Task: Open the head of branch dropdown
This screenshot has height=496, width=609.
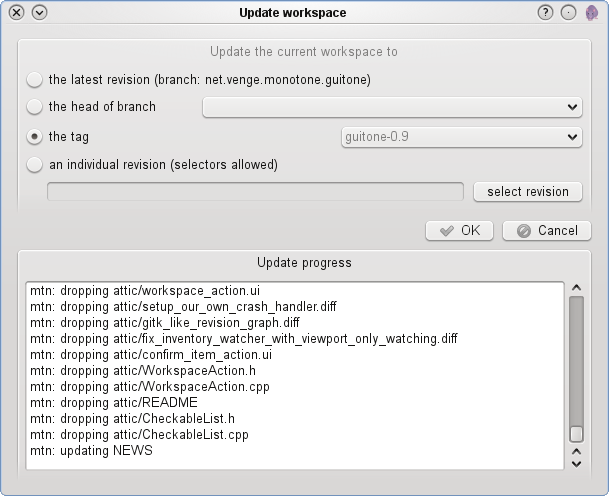Action: [x=392, y=107]
